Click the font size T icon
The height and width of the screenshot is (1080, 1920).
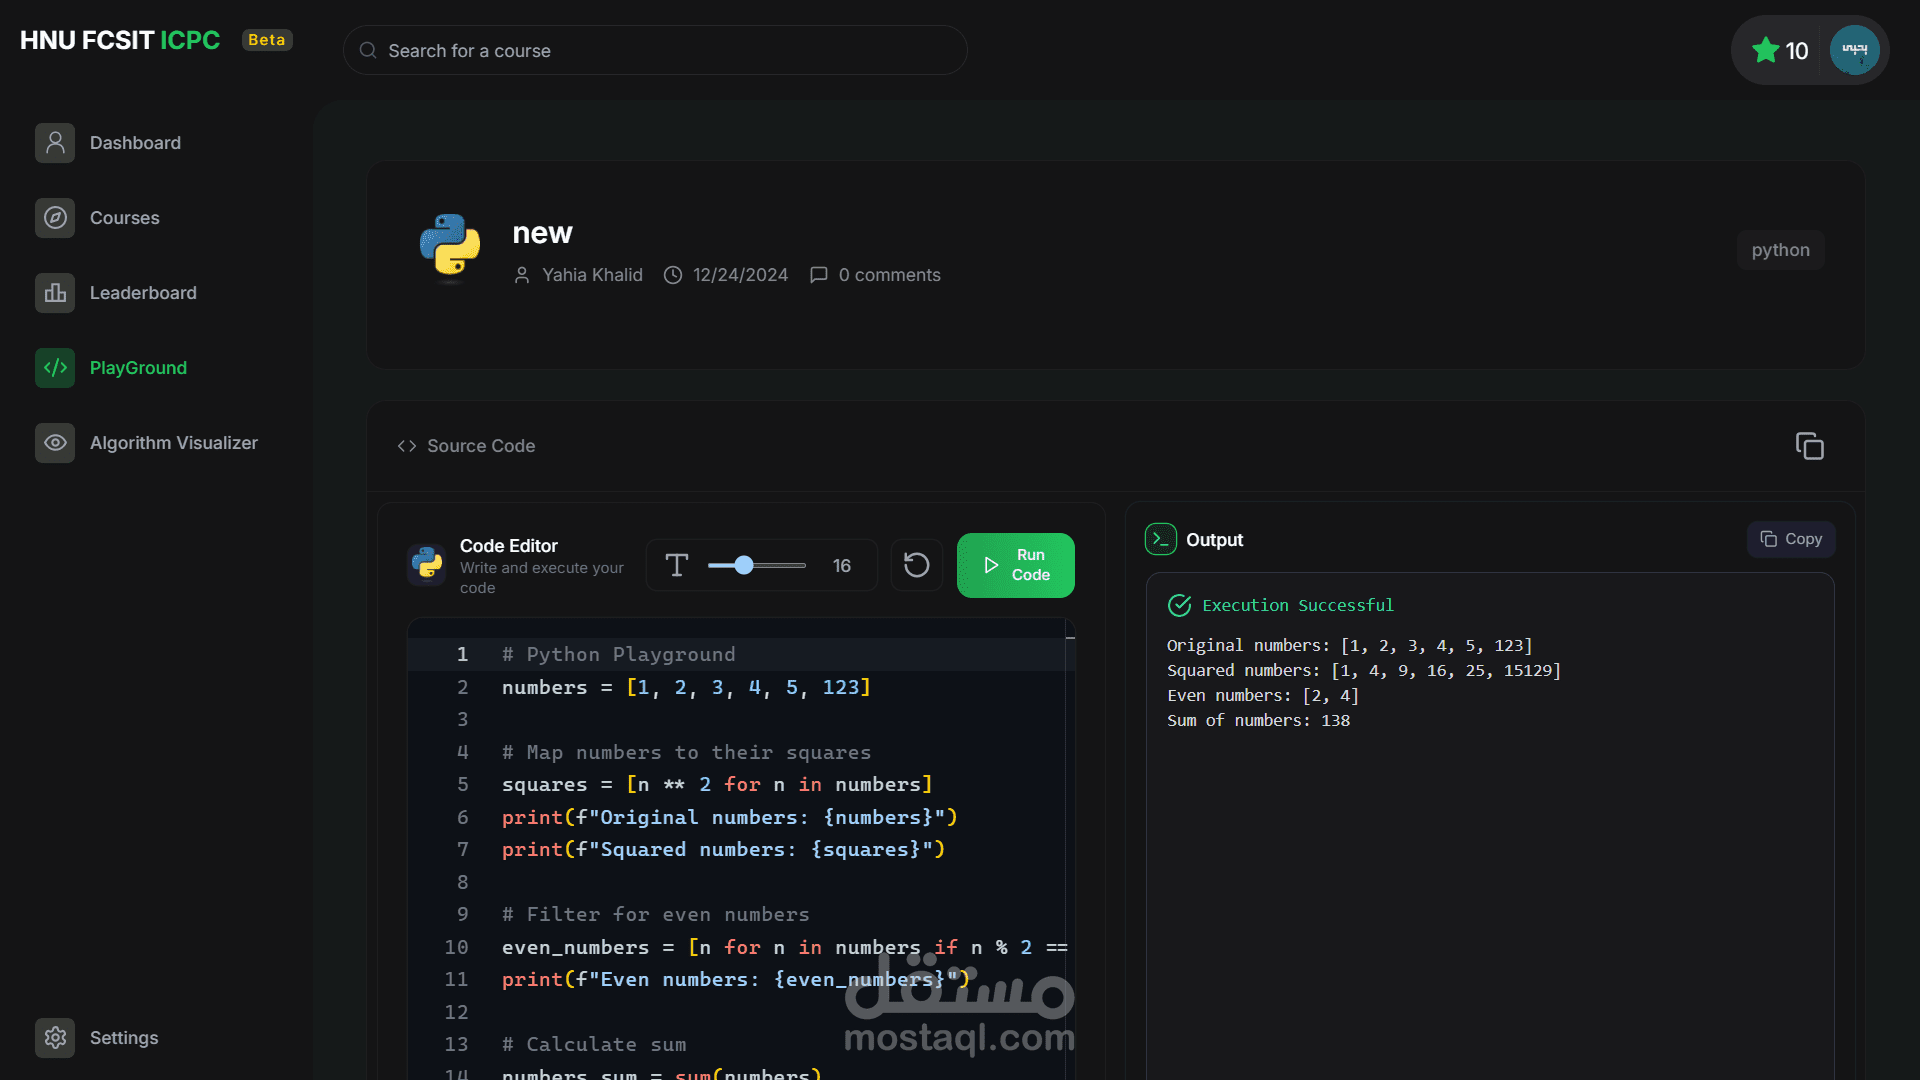677,565
